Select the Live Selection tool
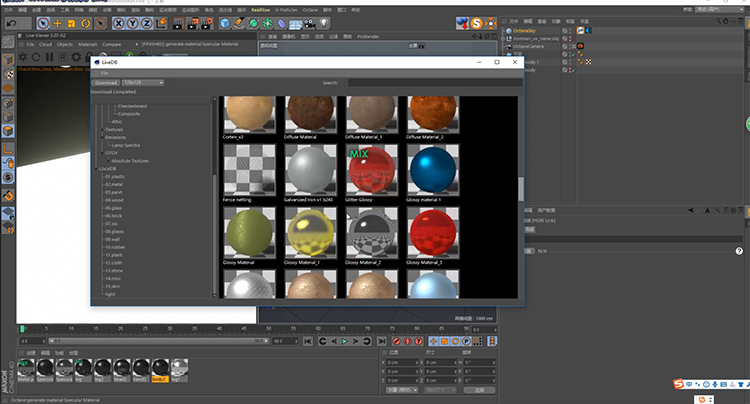The height and width of the screenshot is (404, 750). tap(43, 23)
